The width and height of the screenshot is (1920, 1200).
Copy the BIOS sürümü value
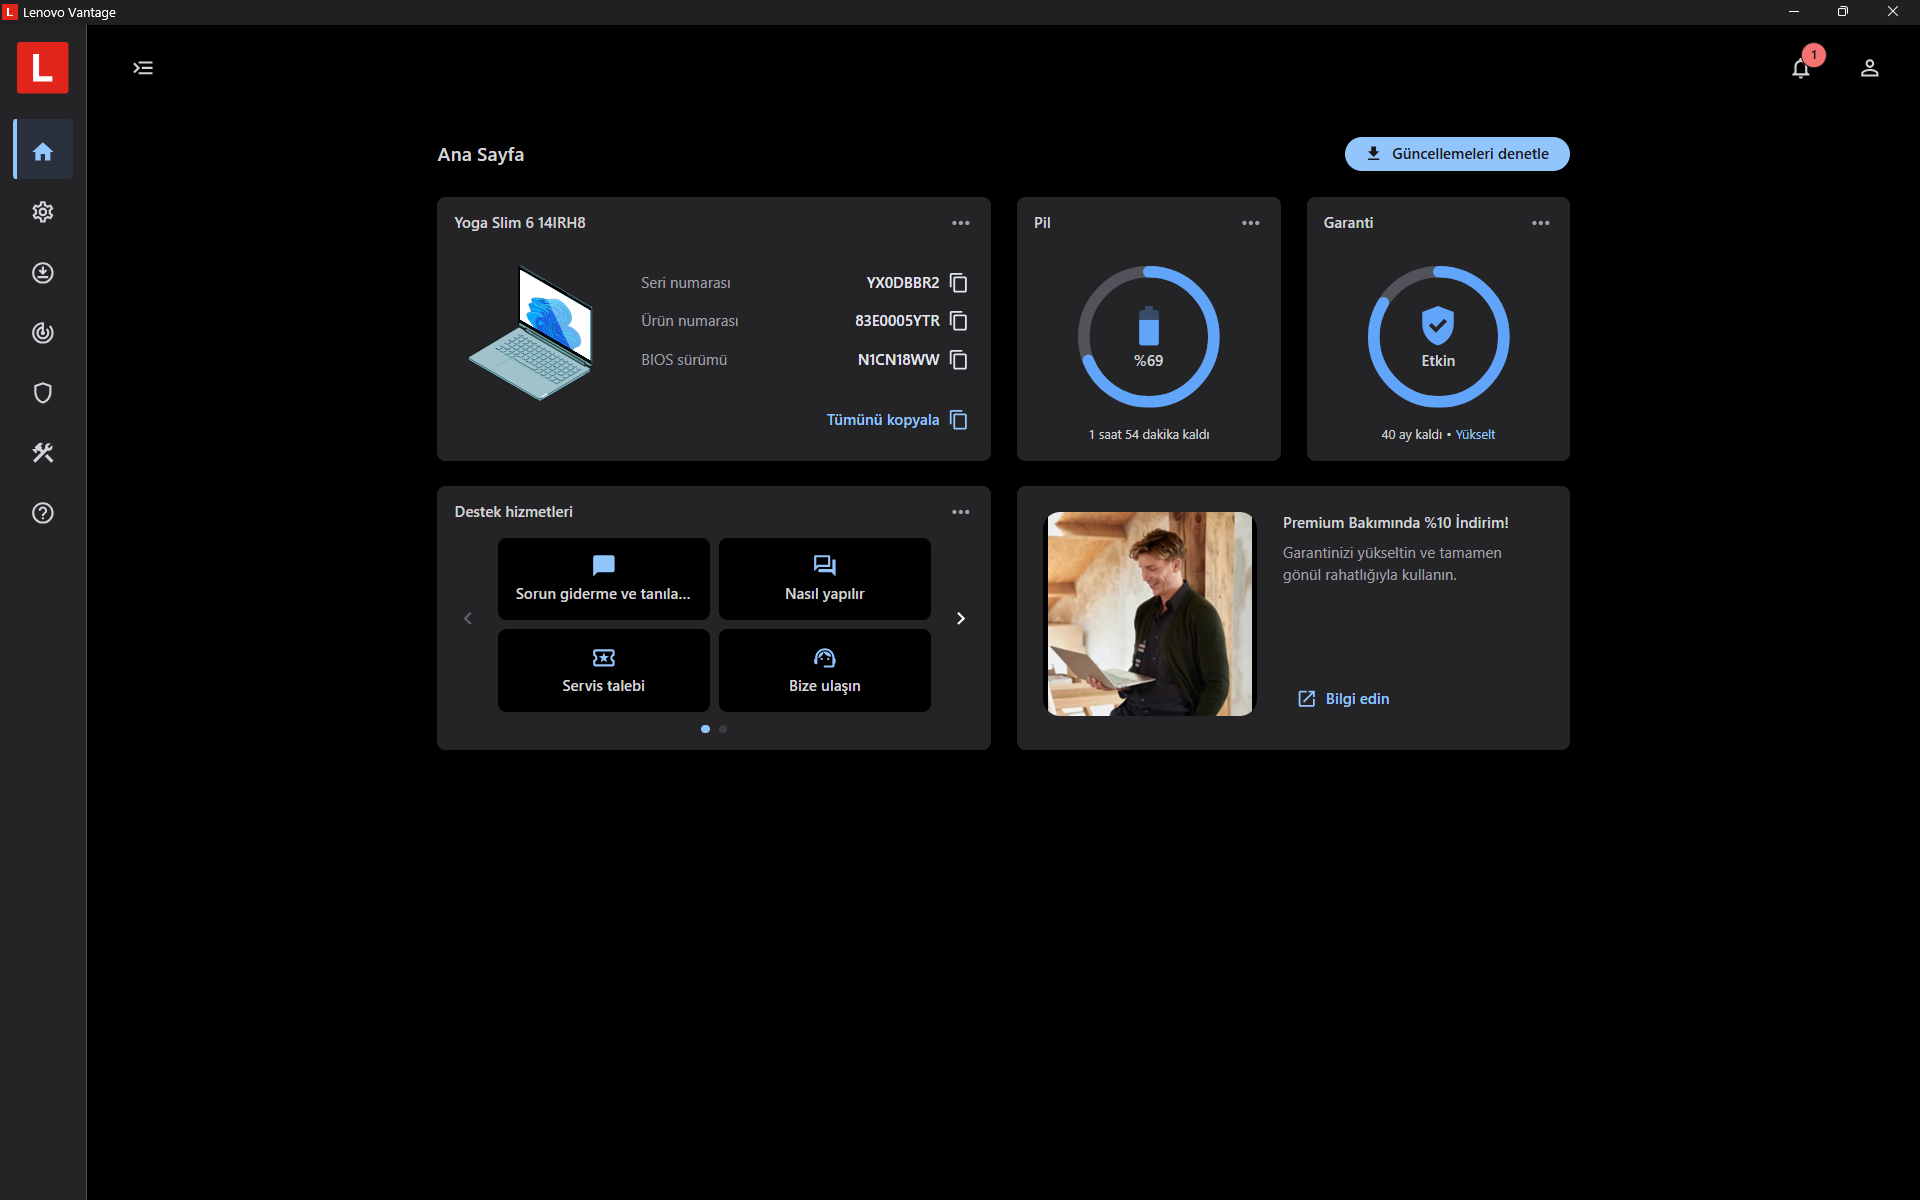(x=958, y=360)
